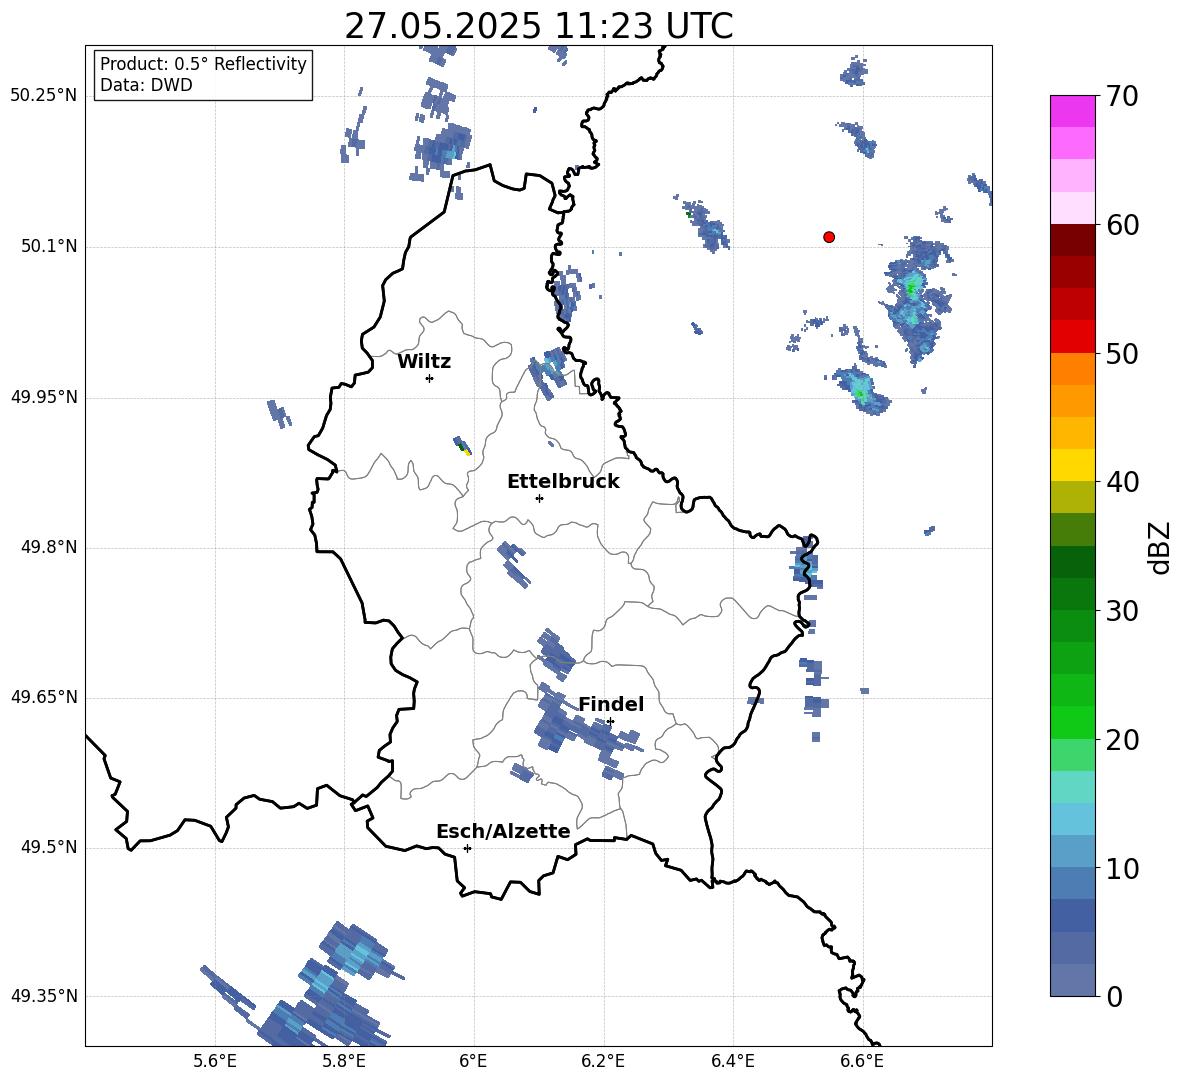Click the 'Product: 0.5° Reflectivity' text
1184x1081 pixels.
[203, 64]
